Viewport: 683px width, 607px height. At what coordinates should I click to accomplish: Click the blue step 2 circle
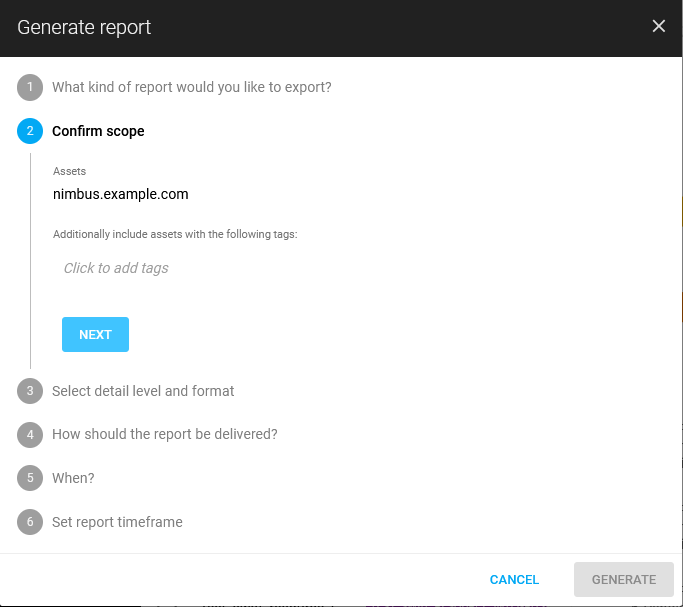[30, 131]
